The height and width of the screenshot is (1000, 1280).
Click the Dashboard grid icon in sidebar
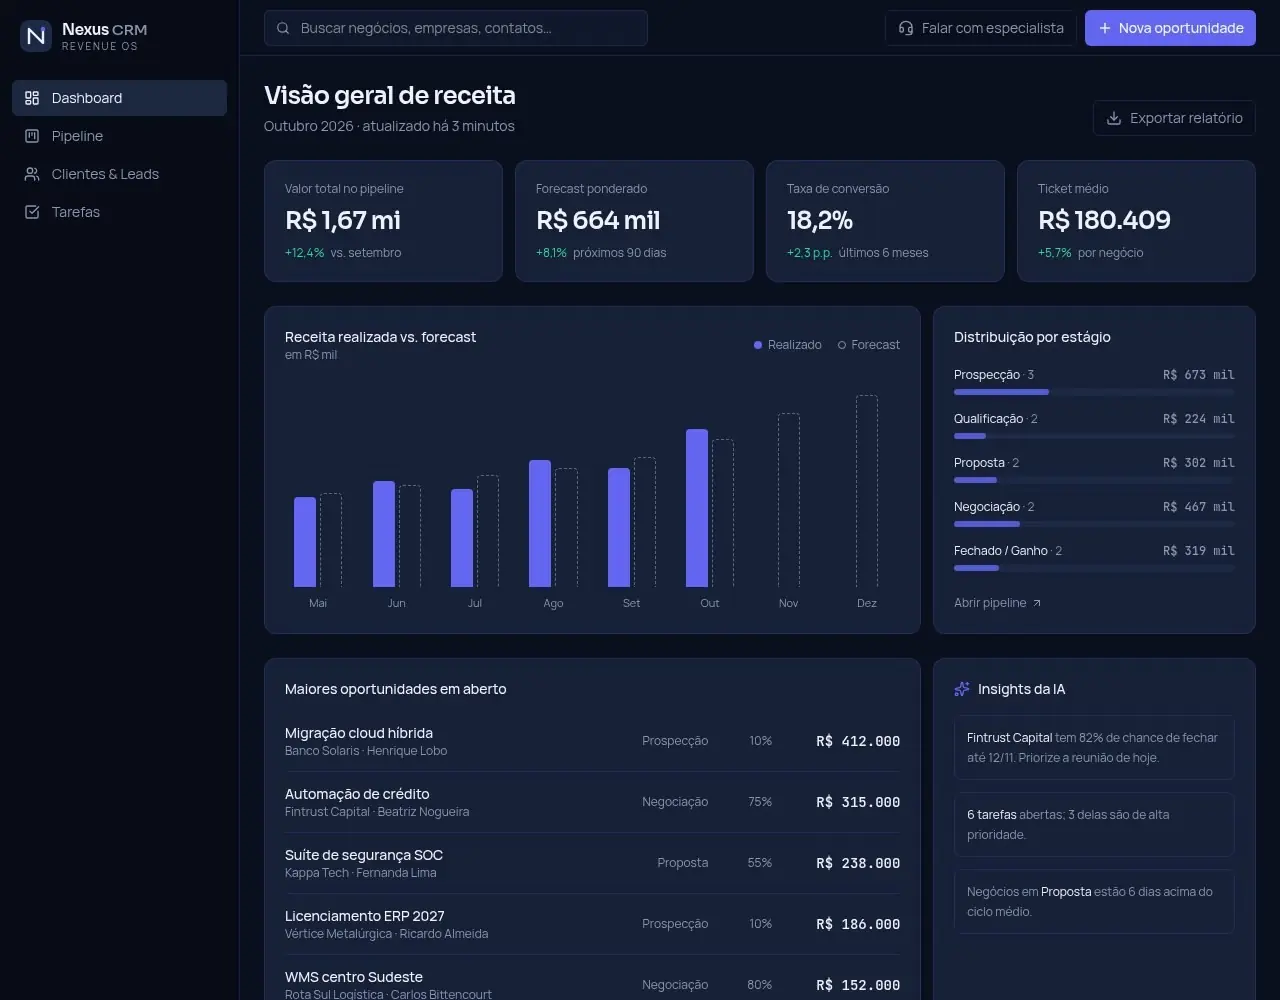coord(32,98)
